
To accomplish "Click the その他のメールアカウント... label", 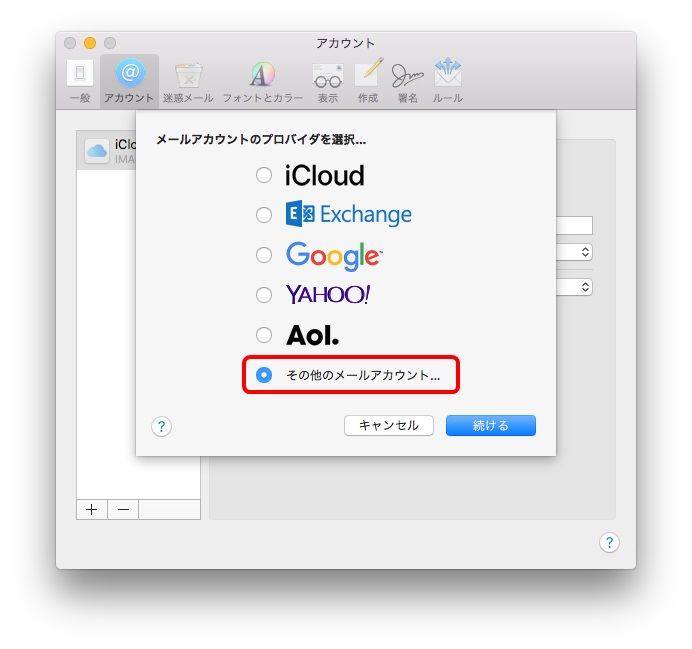I will [363, 375].
